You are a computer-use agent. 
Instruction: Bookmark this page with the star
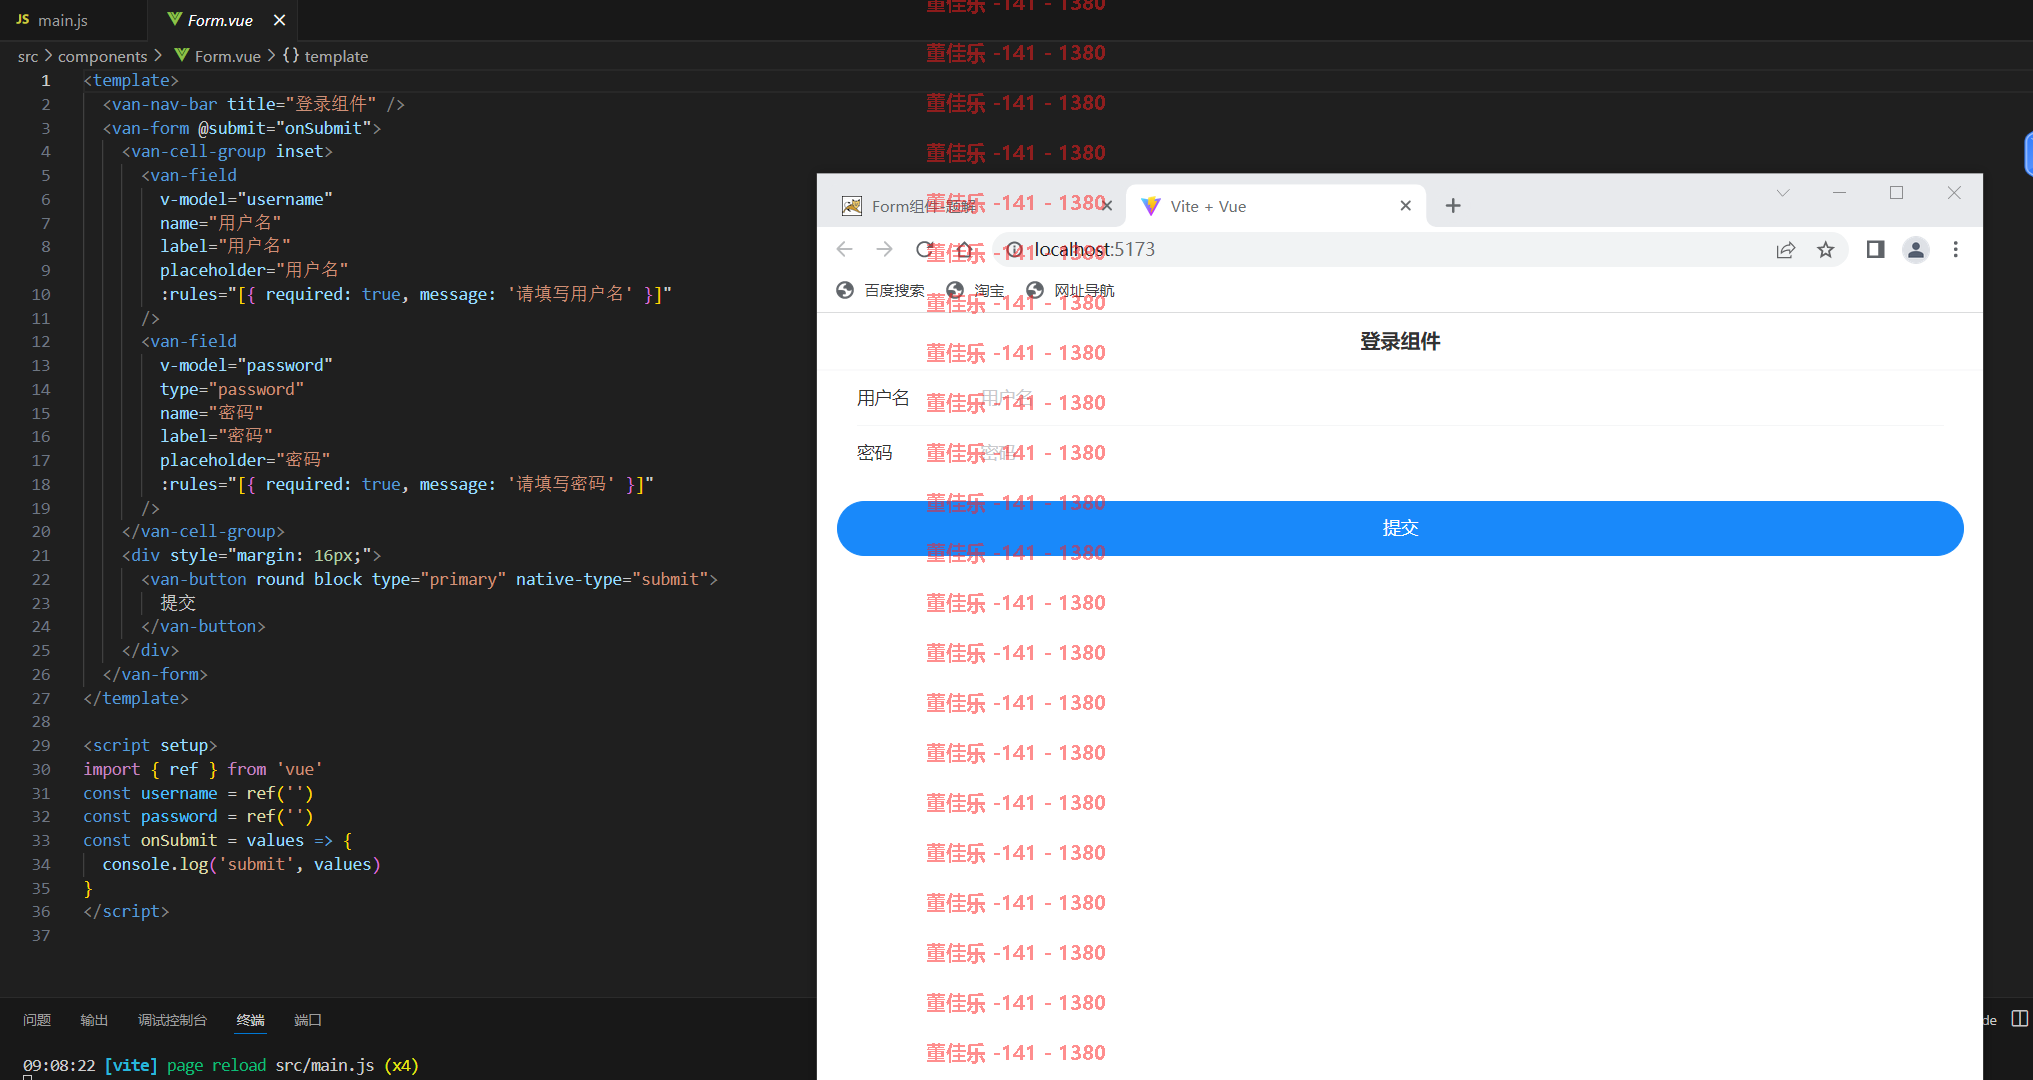[x=1826, y=249]
